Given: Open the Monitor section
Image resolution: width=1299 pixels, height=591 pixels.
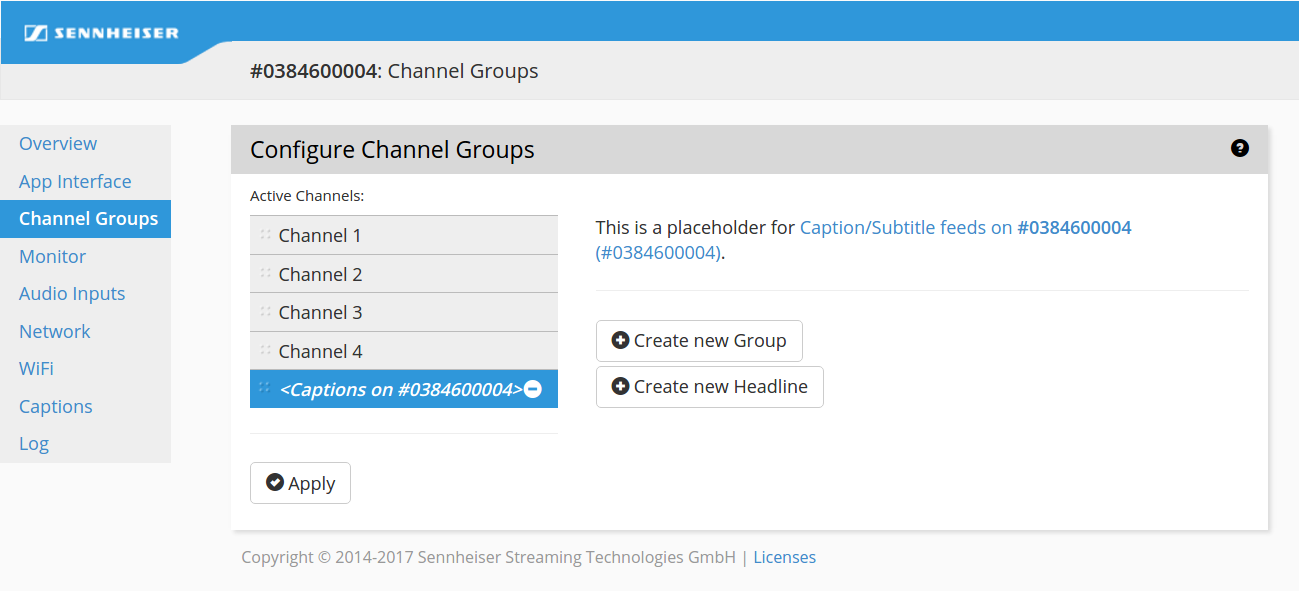Looking at the screenshot, I should click(x=52, y=256).
